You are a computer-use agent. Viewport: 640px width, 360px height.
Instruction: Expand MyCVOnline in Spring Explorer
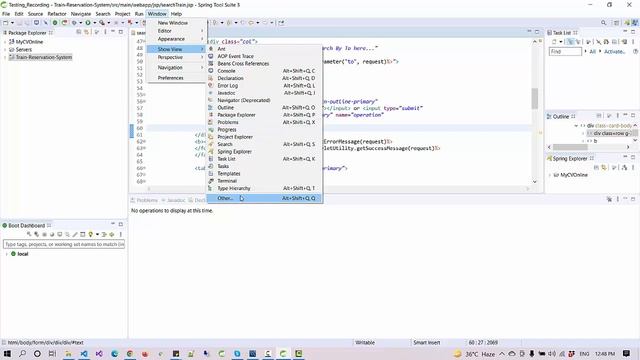(x=550, y=175)
